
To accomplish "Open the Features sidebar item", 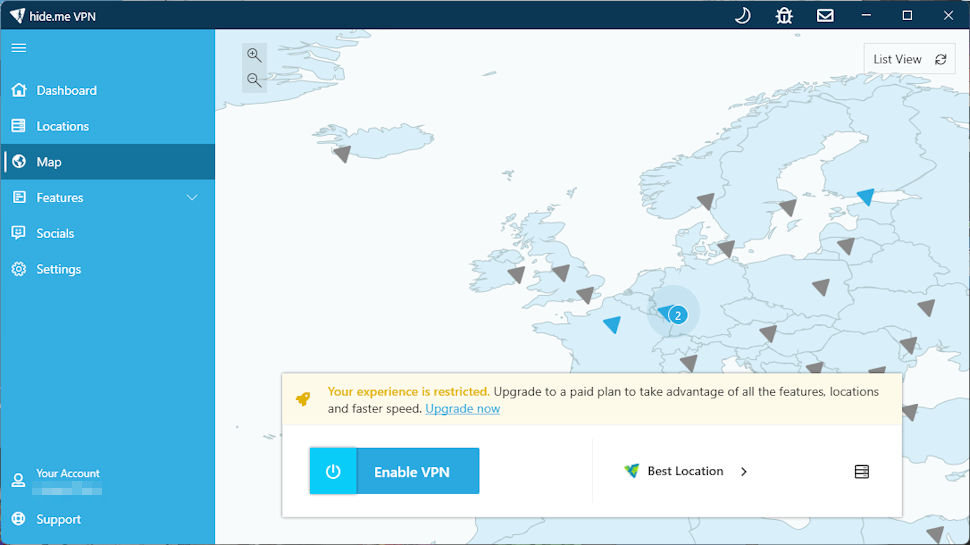I will (108, 198).
